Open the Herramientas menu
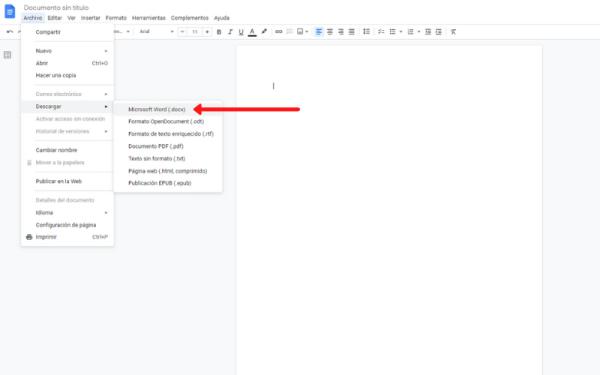The height and width of the screenshot is (375, 600). [148, 18]
